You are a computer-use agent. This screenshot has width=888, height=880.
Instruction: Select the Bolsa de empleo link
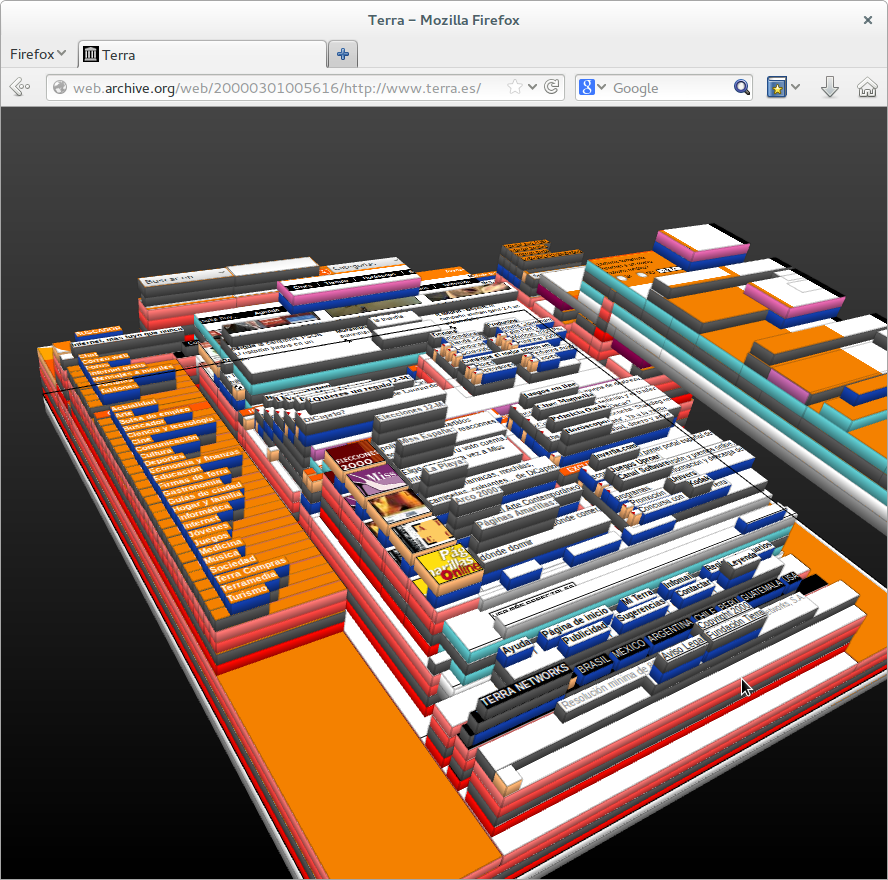155,414
